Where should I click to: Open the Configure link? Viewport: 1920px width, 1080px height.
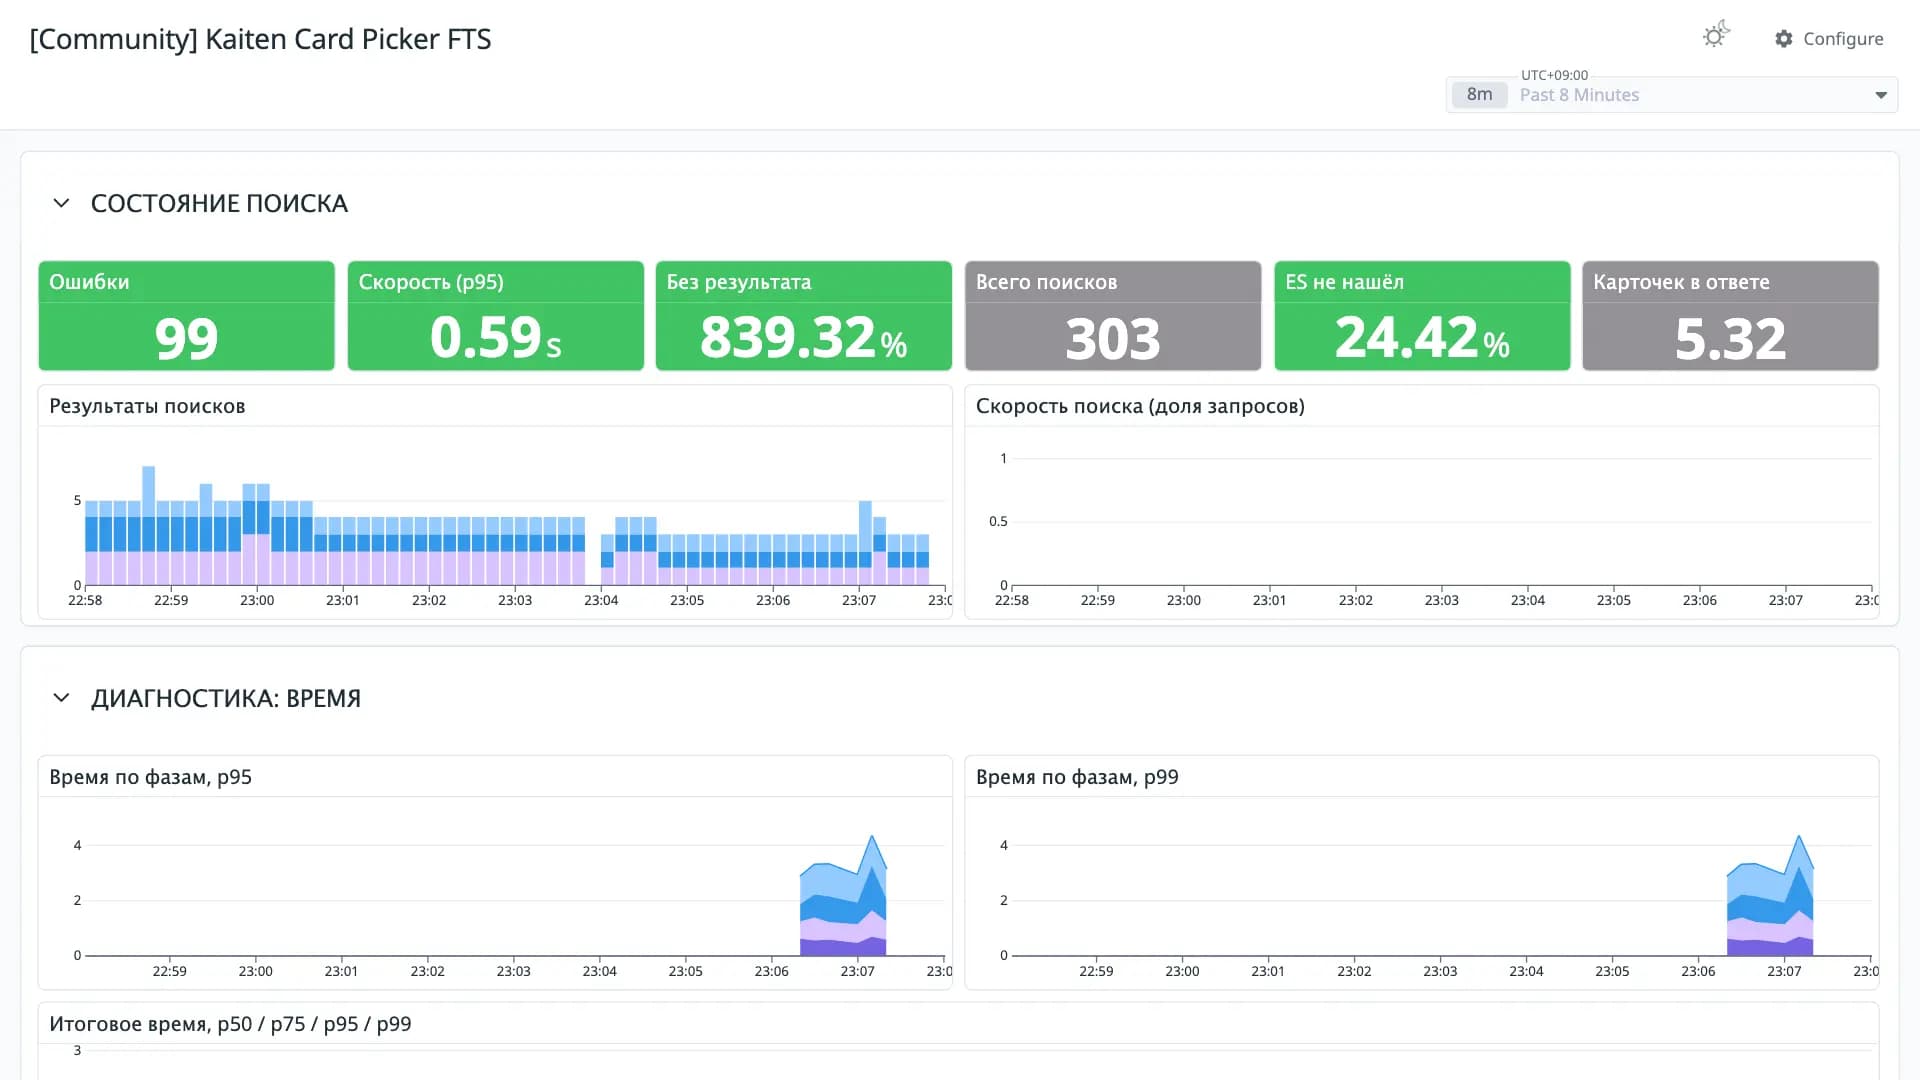point(1829,39)
